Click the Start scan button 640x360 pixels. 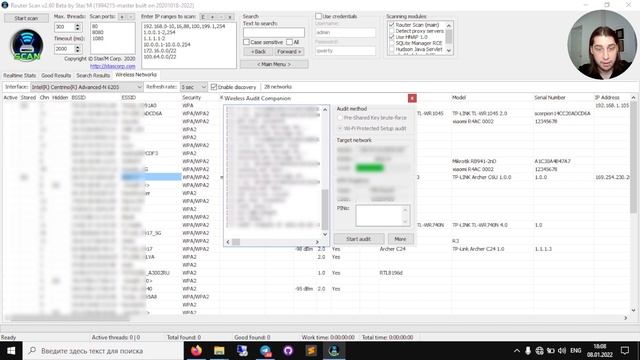[x=26, y=18]
